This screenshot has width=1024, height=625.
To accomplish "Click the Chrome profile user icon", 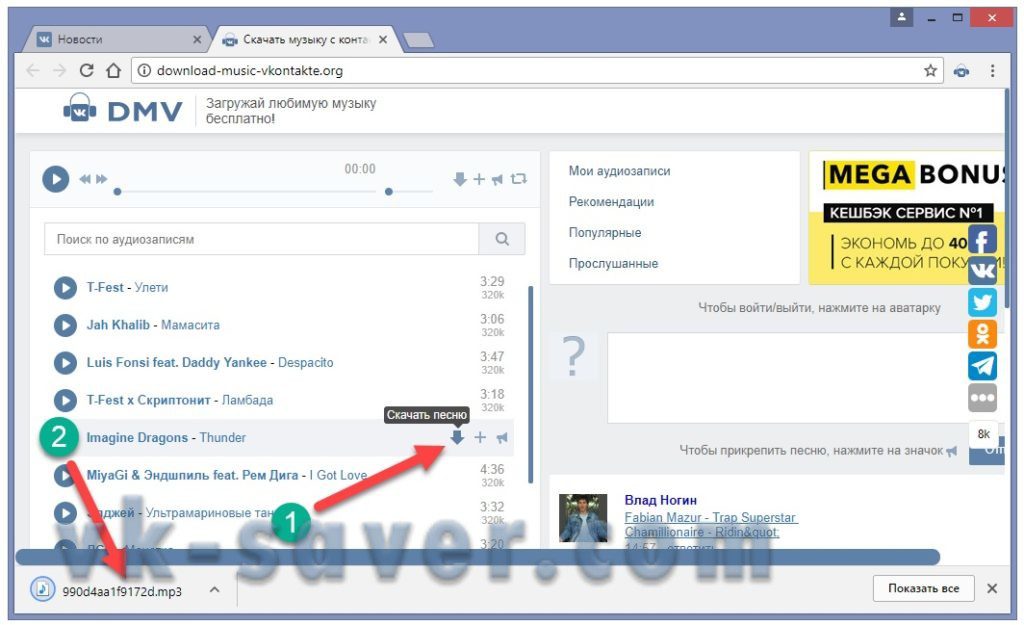I will (x=902, y=18).
